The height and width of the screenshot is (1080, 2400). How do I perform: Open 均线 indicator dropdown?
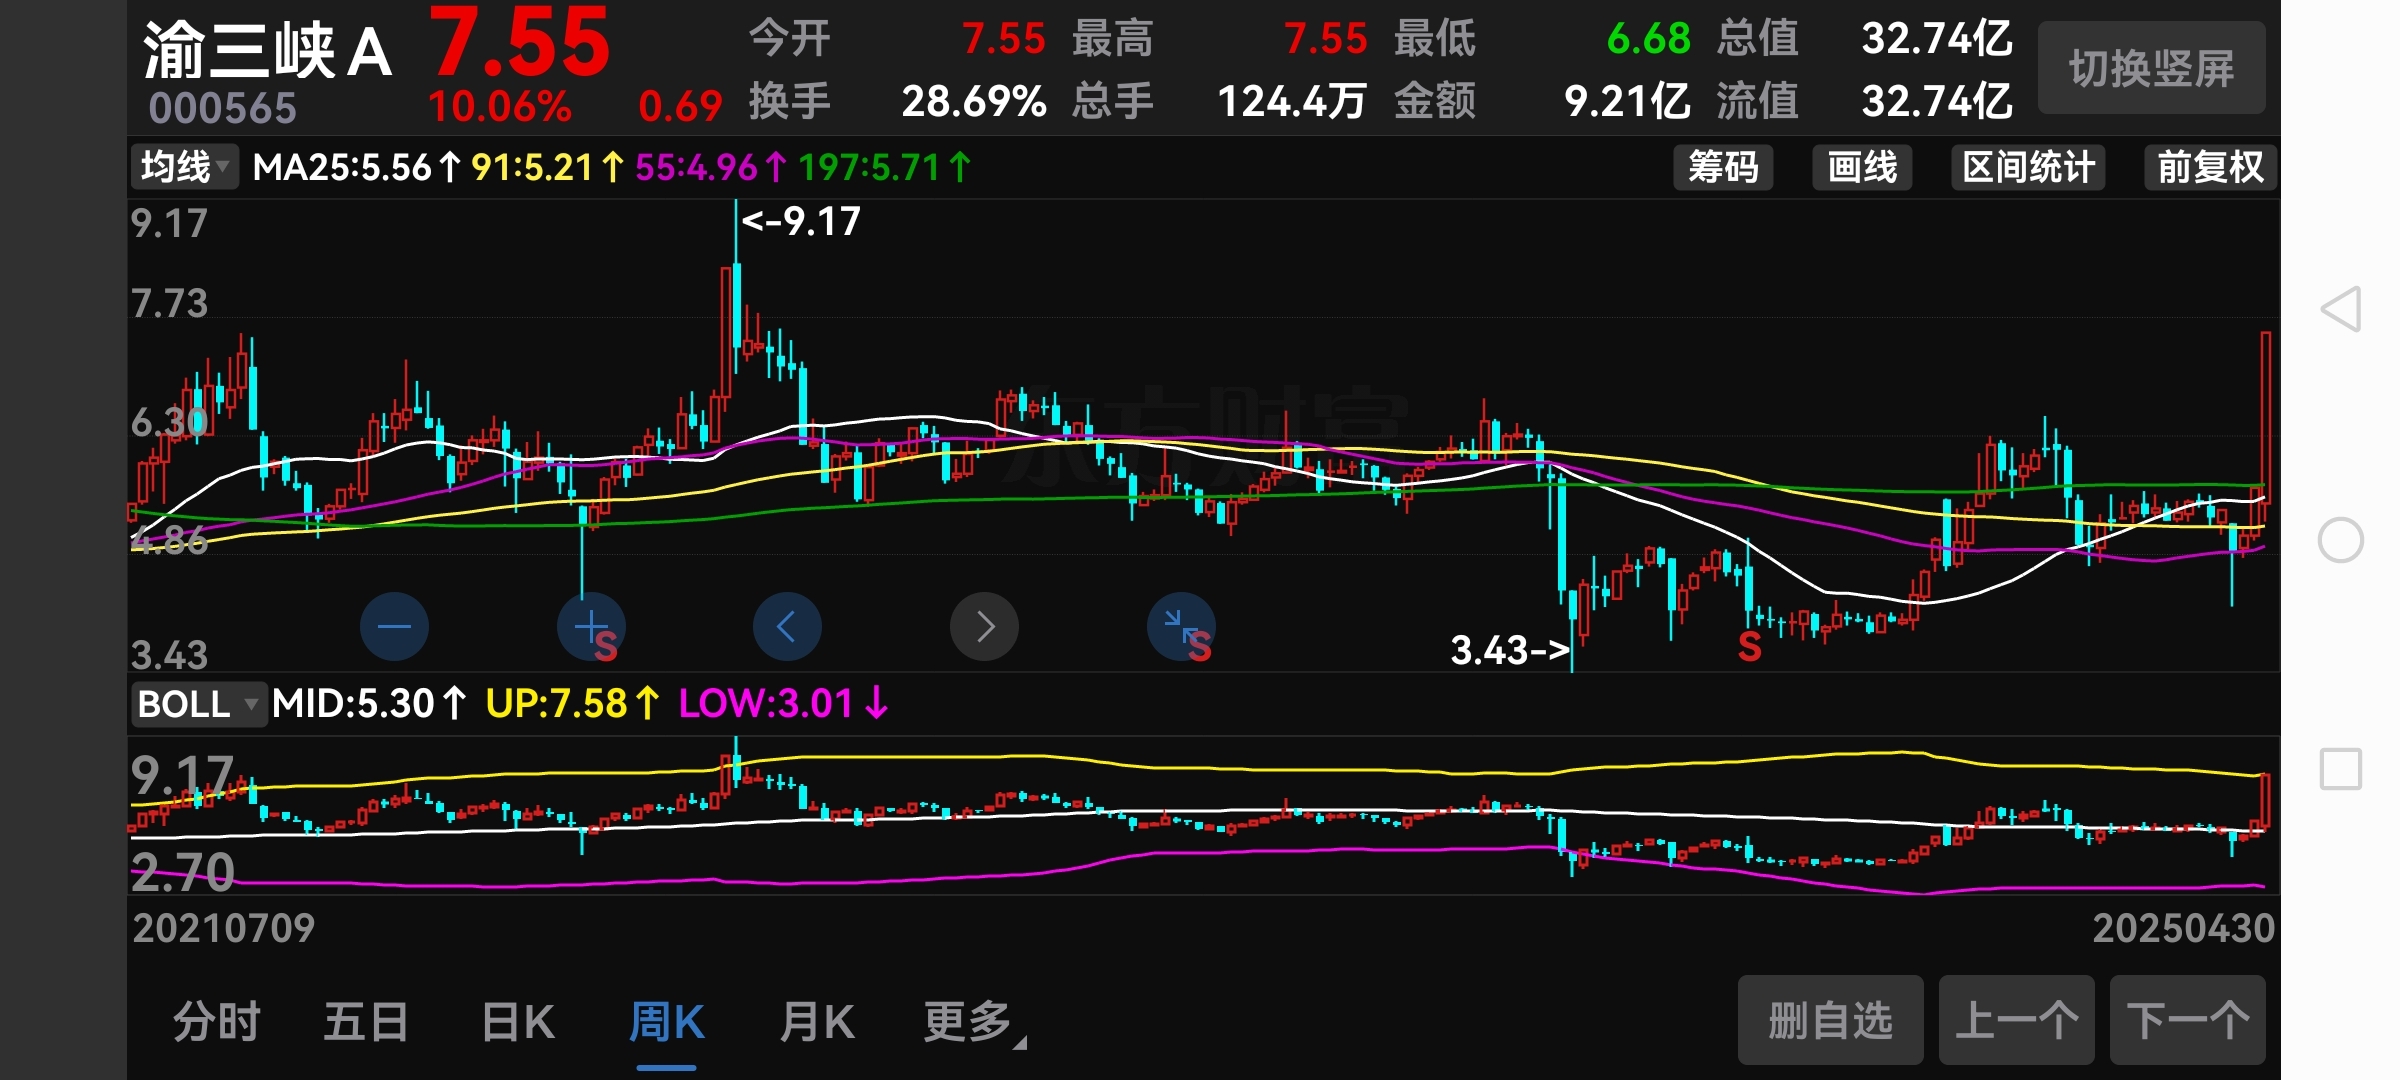click(x=185, y=167)
